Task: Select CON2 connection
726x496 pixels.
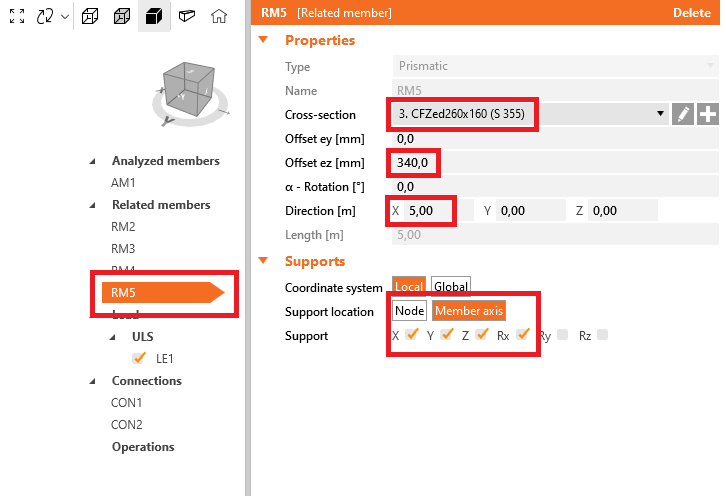Action: 126,425
